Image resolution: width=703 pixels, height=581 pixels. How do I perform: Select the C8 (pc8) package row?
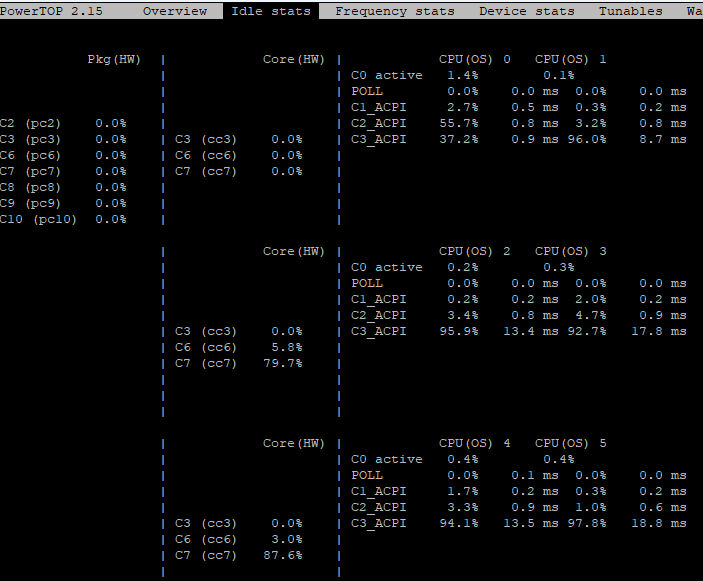click(63, 188)
